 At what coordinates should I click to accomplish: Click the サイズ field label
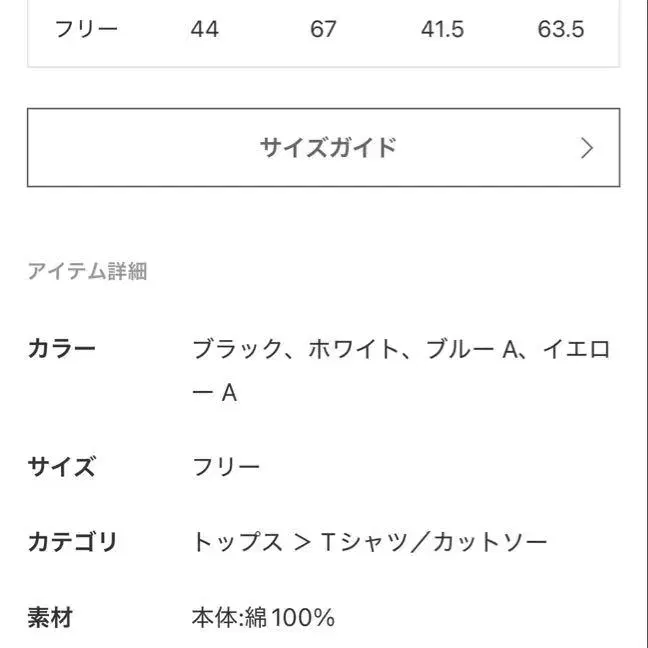61,467
